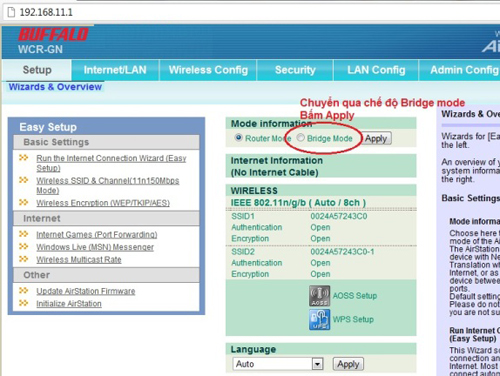
Task: Click the arrow bullet beside Wireless Multicast Rate
Action: point(23,258)
